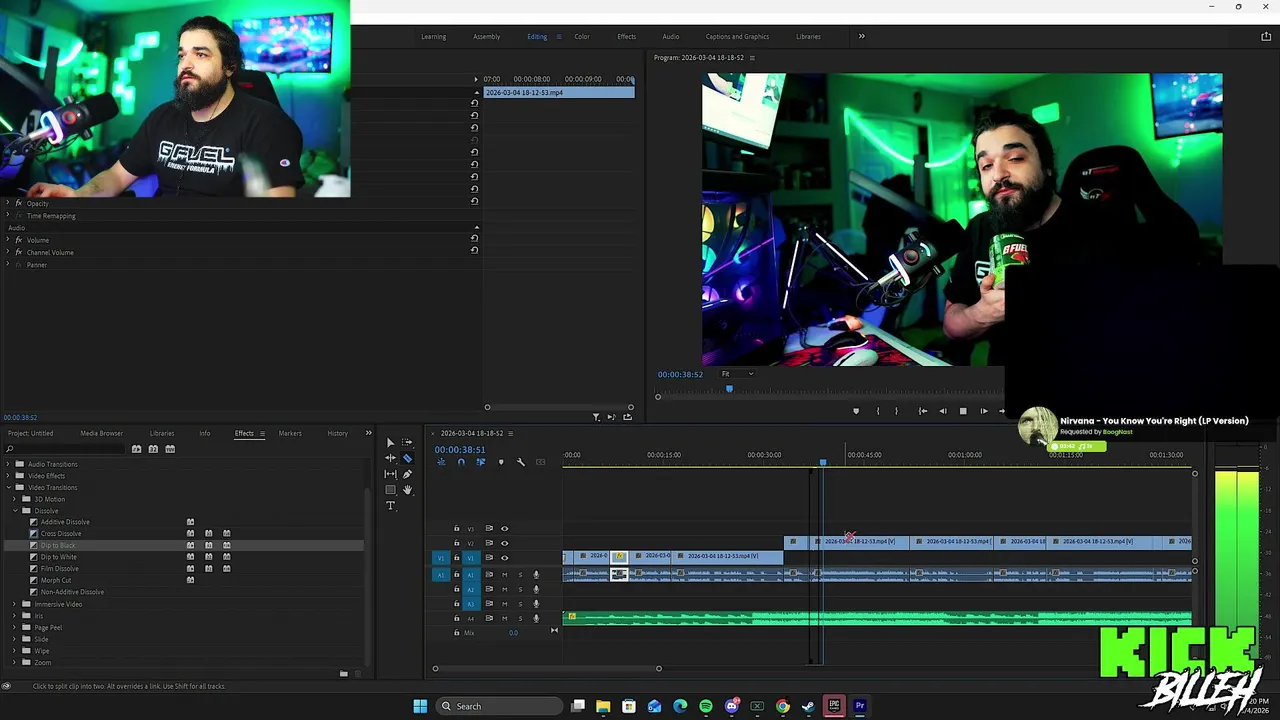Toggle track lock on A2
Viewport: 1280px width, 720px height.
pos(457,590)
